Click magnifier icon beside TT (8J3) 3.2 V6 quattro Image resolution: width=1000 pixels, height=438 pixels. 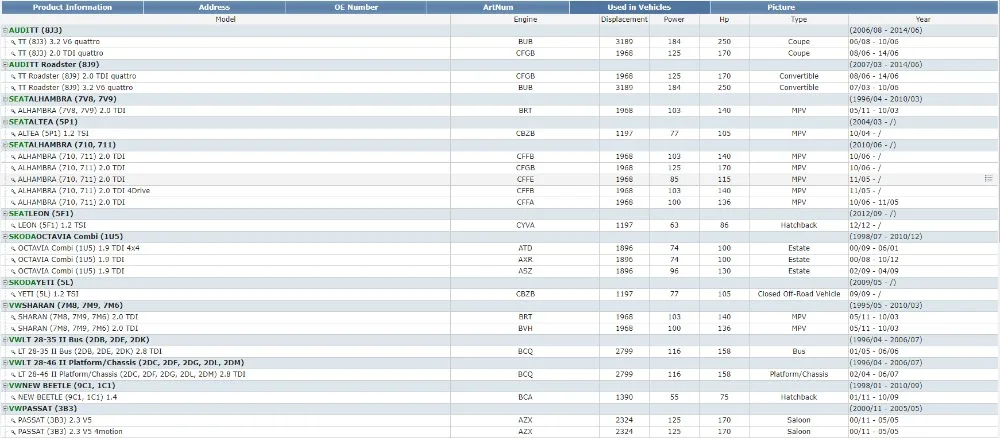coord(13,42)
